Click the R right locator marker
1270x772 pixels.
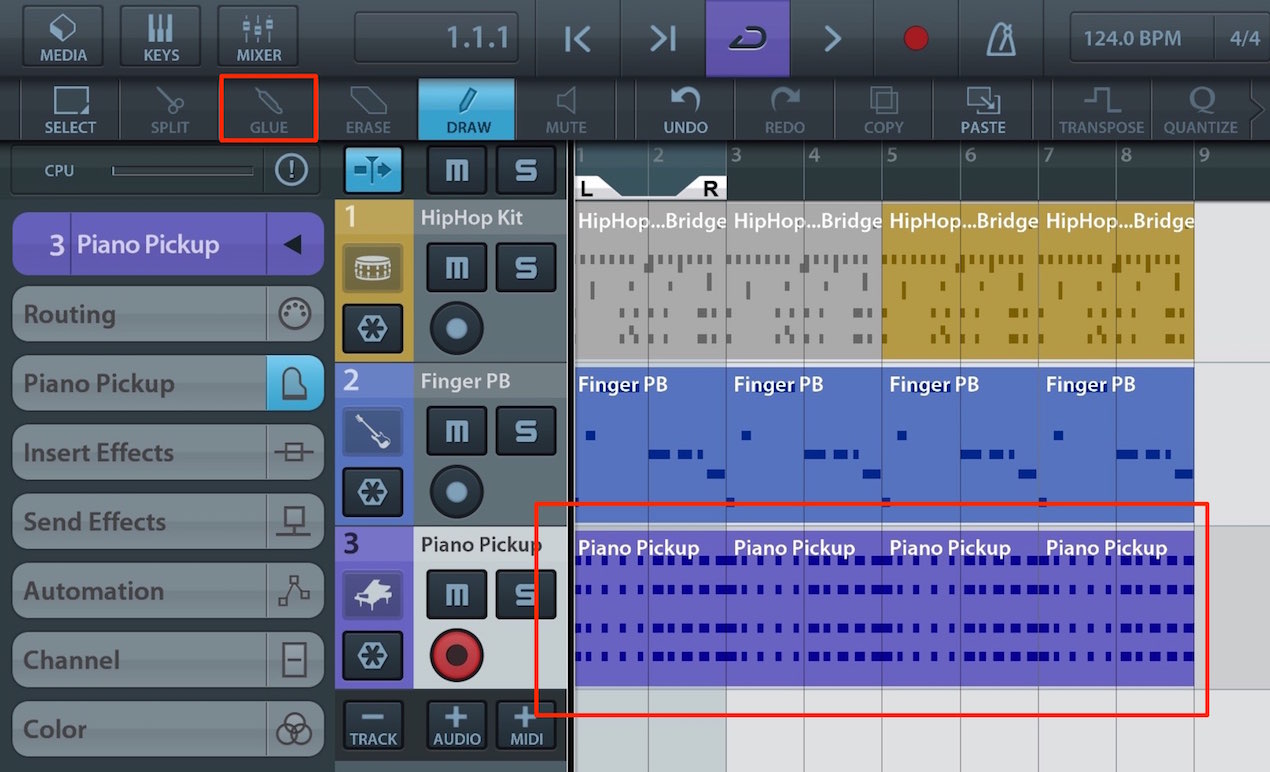pos(709,189)
